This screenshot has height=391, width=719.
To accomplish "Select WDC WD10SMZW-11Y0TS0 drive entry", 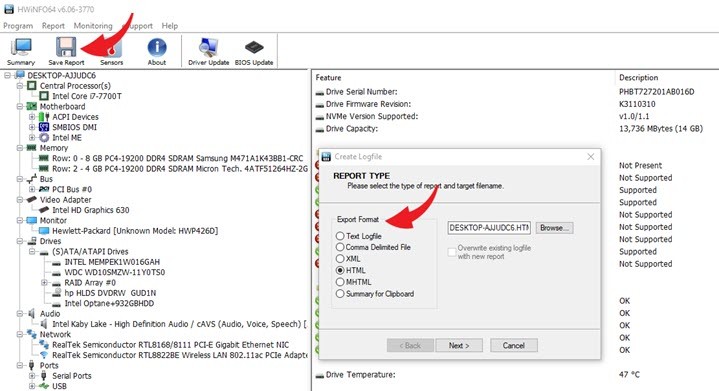I will pyautogui.click(x=115, y=272).
